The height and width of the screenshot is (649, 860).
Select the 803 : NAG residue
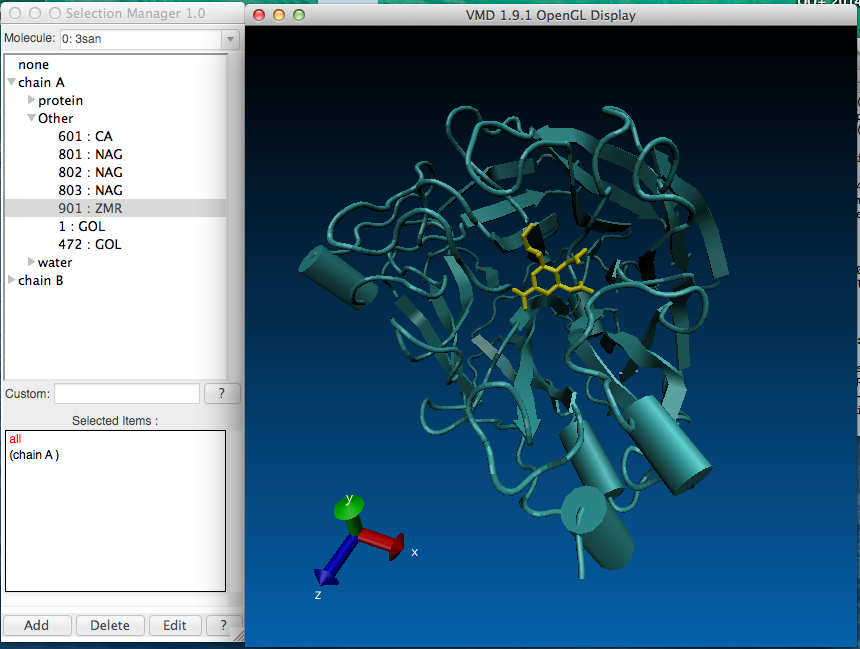(90, 191)
